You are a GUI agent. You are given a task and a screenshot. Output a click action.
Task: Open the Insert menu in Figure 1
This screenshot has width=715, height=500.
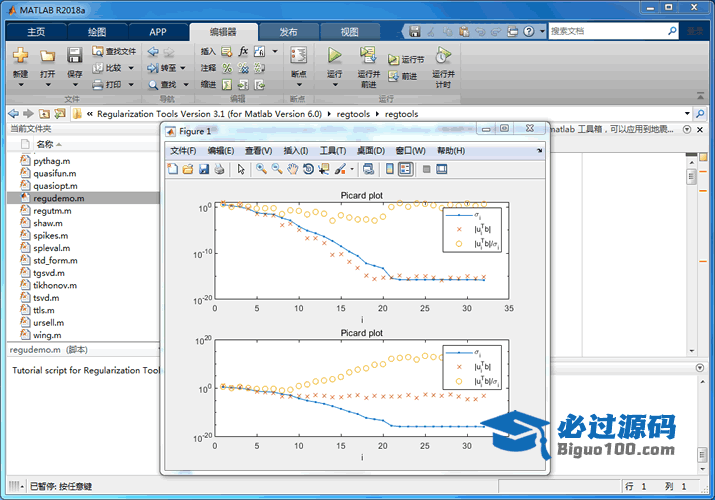295,151
